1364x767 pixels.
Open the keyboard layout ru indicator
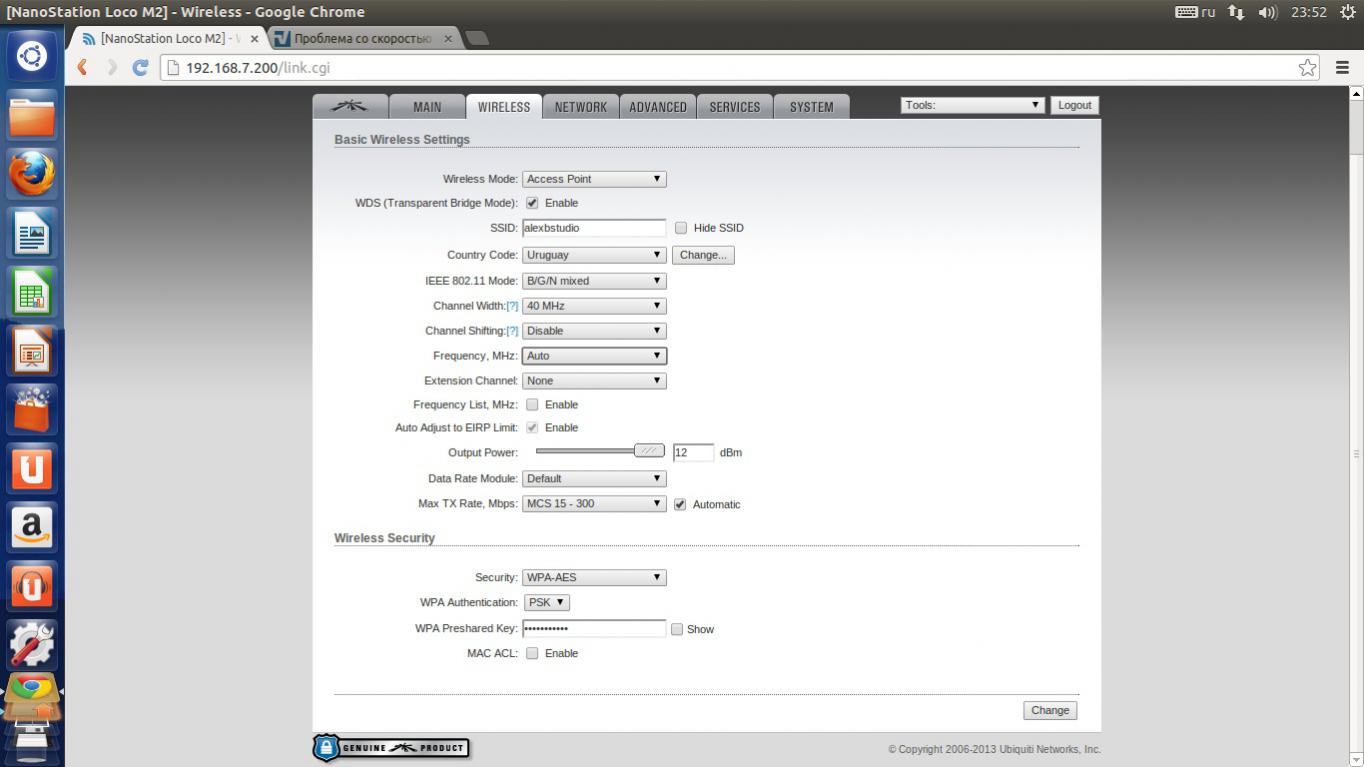point(1195,12)
